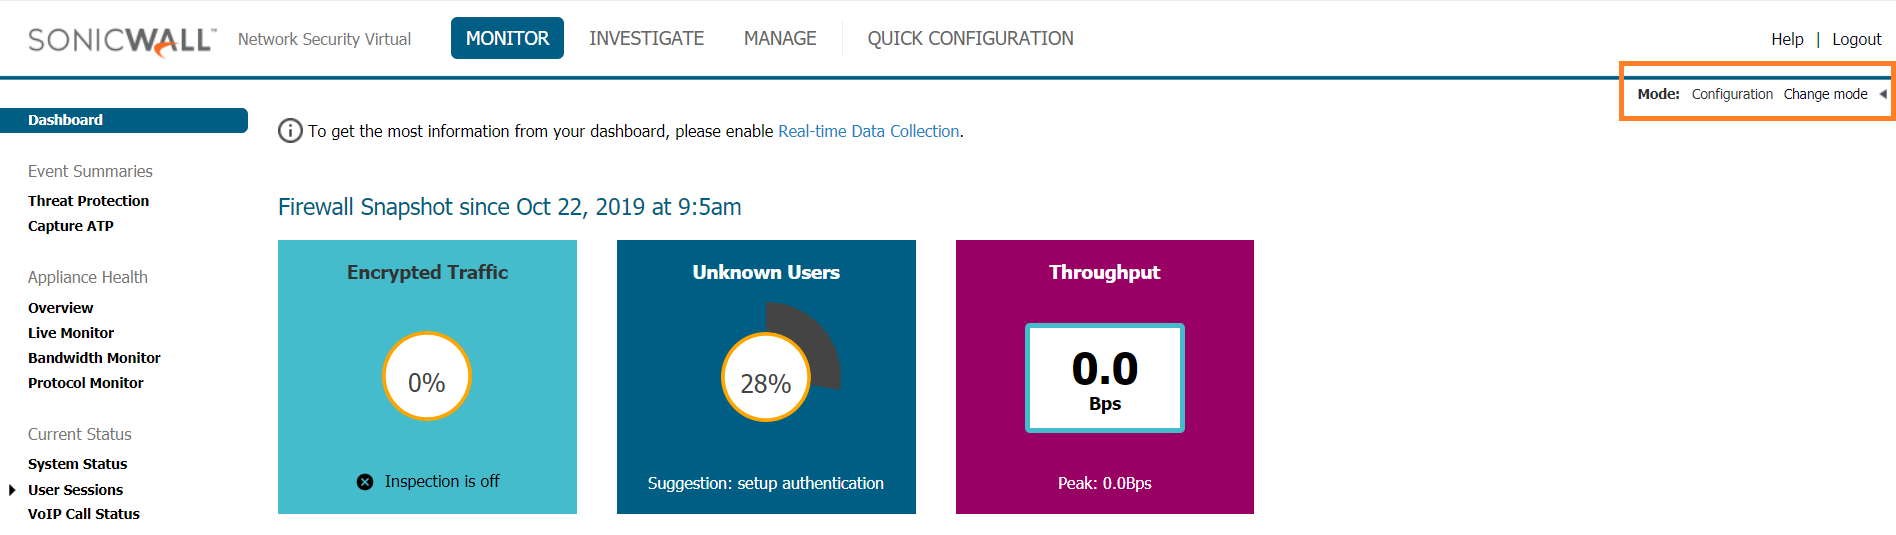Image resolution: width=1896 pixels, height=535 pixels.
Task: Open Bandwidth Monitor in sidebar
Action: pyautogui.click(x=94, y=358)
